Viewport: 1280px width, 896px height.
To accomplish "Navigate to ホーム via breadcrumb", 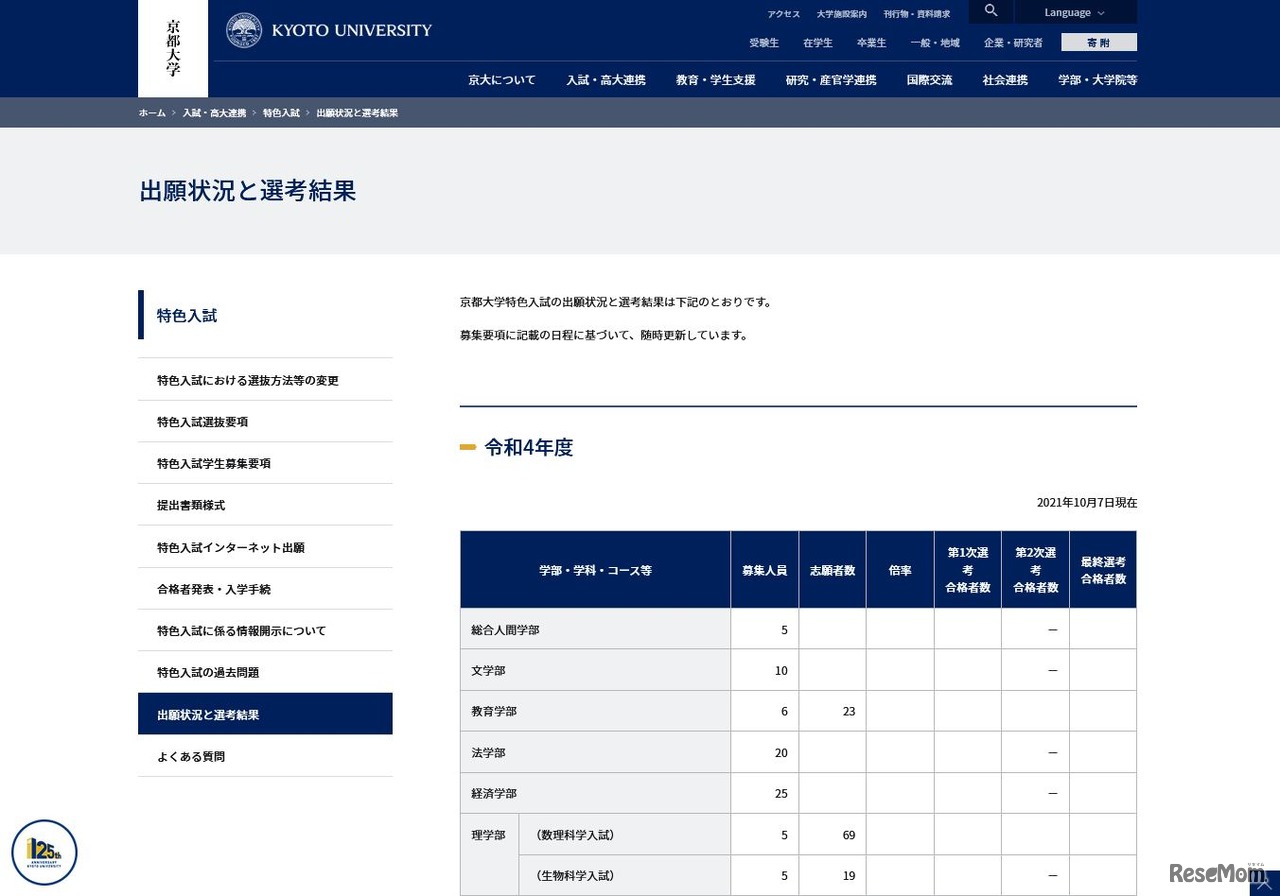I will click(x=151, y=113).
